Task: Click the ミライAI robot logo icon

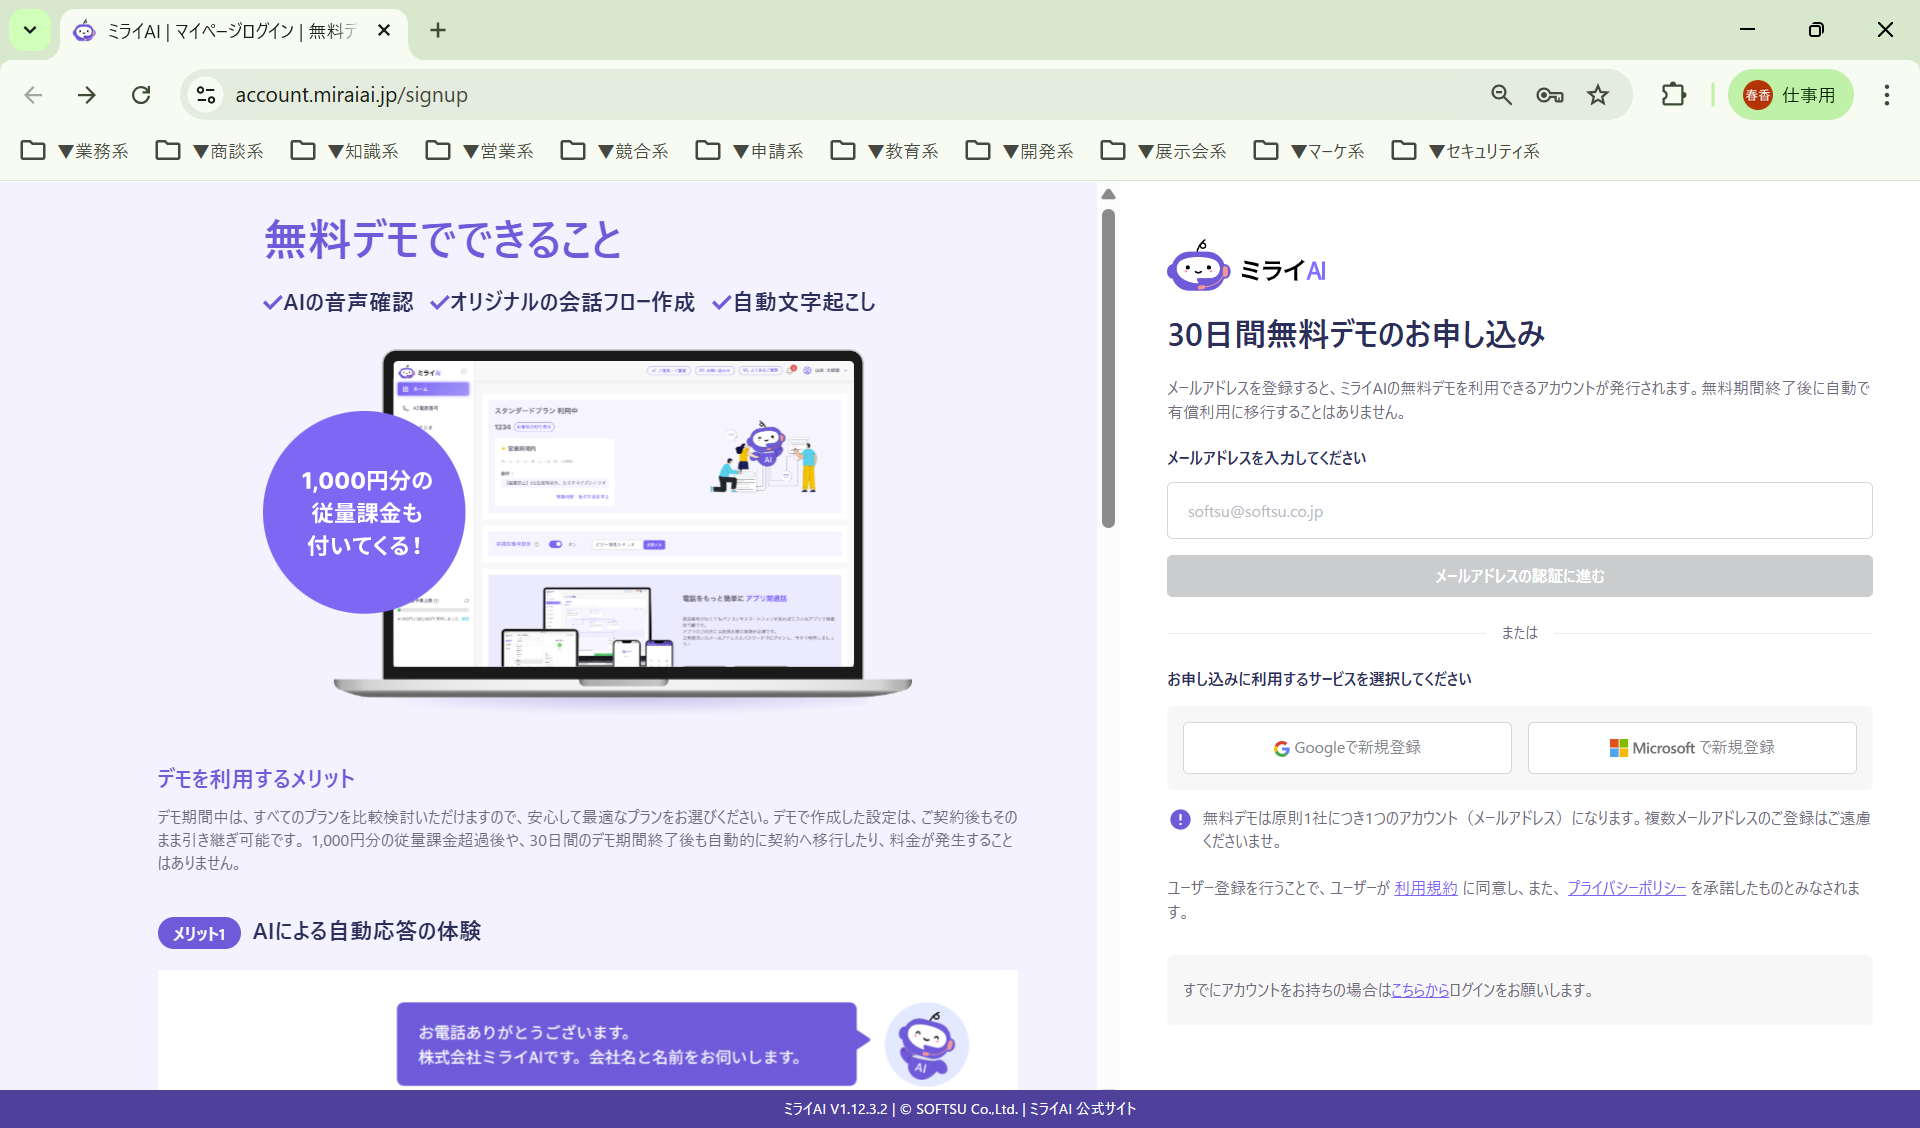Action: click(1198, 267)
